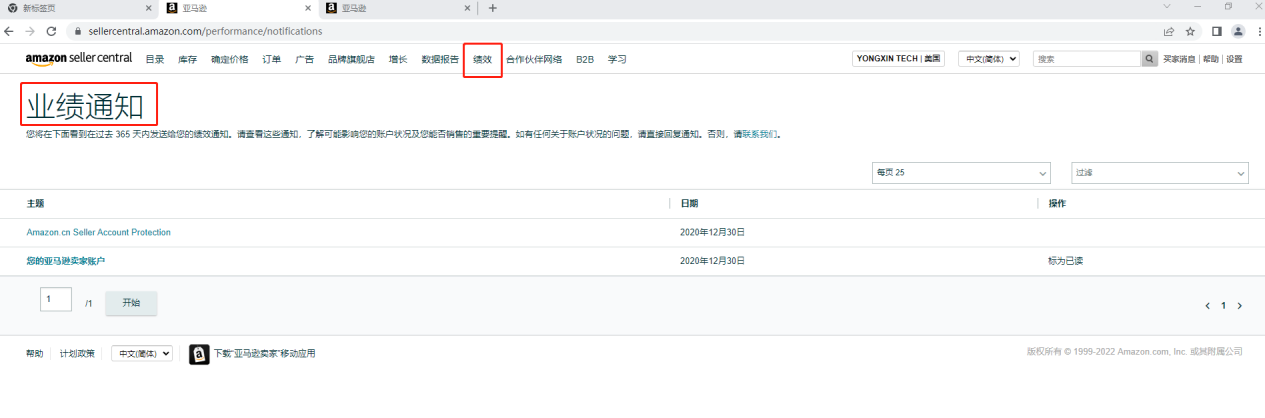Click 下载"亚马逊卖家"移动应用 link
Image resolution: width=1265 pixels, height=418 pixels.
265,353
